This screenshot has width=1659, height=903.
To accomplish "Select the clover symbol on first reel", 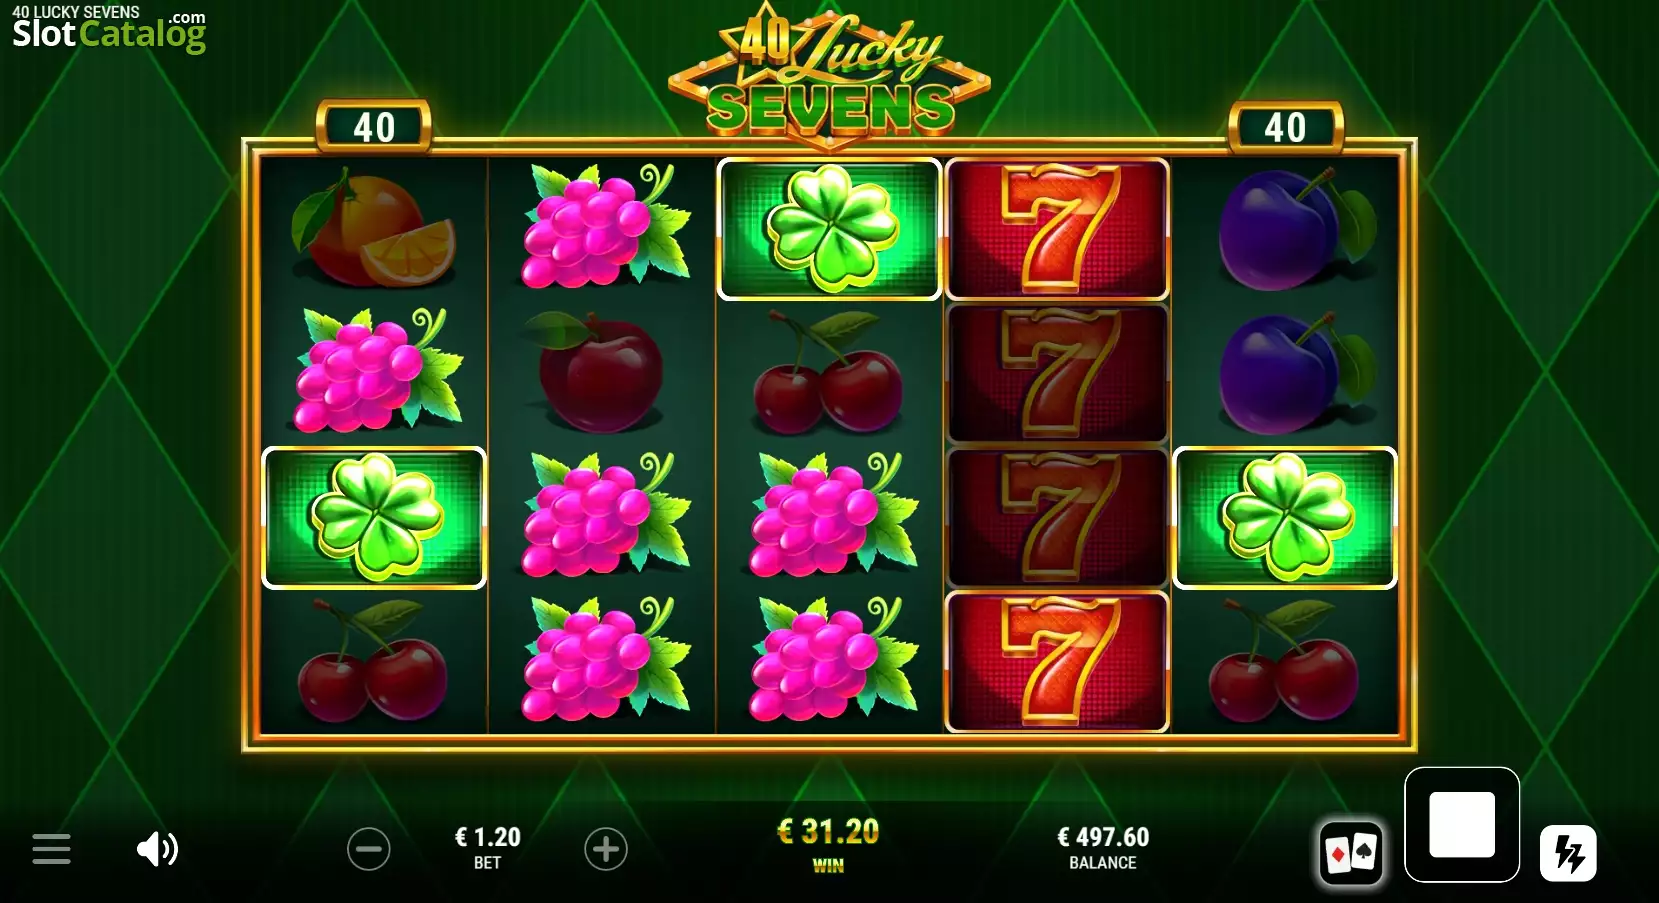I will point(374,518).
